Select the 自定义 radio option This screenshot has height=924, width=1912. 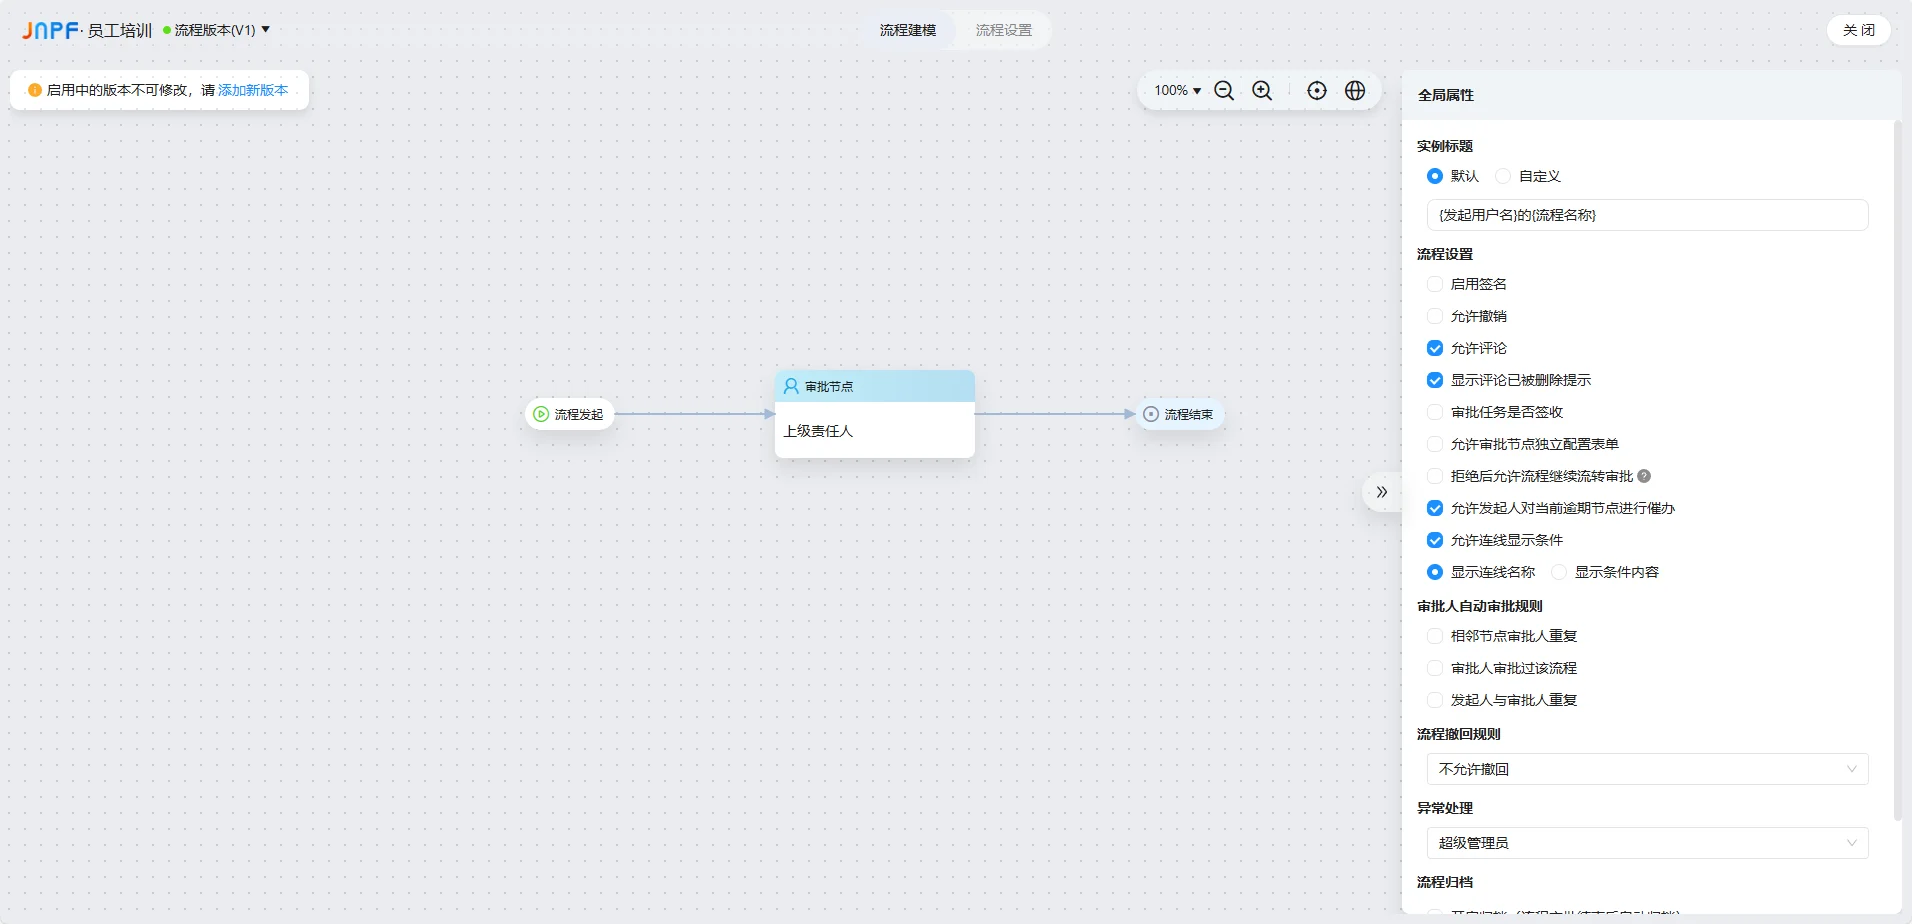tap(1503, 176)
